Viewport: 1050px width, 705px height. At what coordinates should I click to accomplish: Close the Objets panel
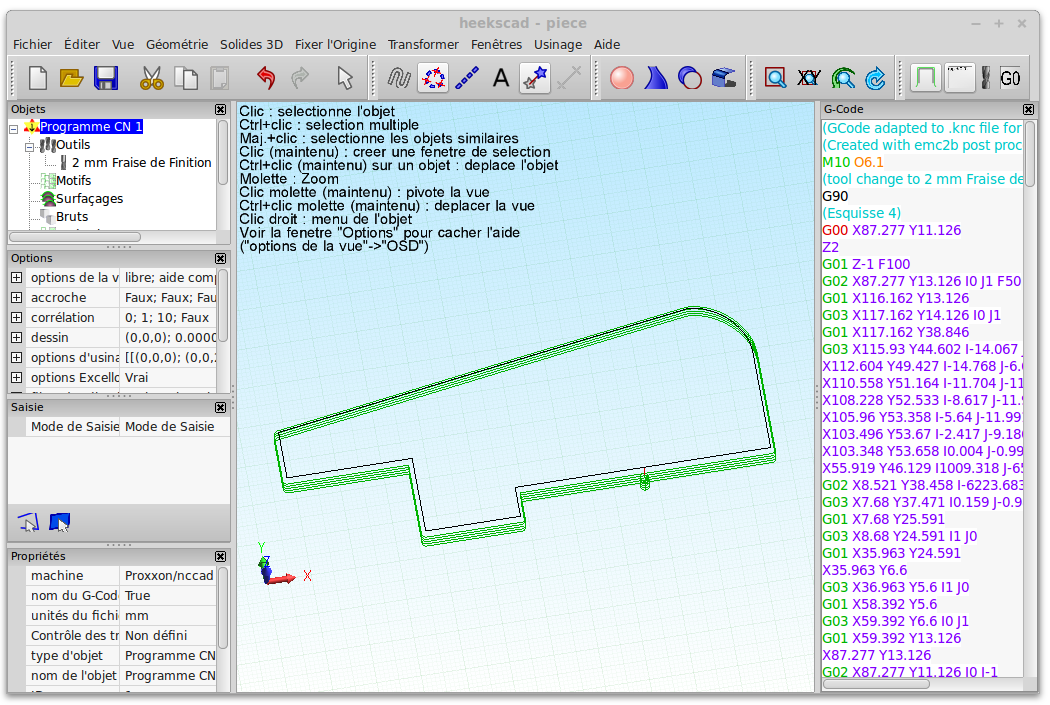pos(220,109)
